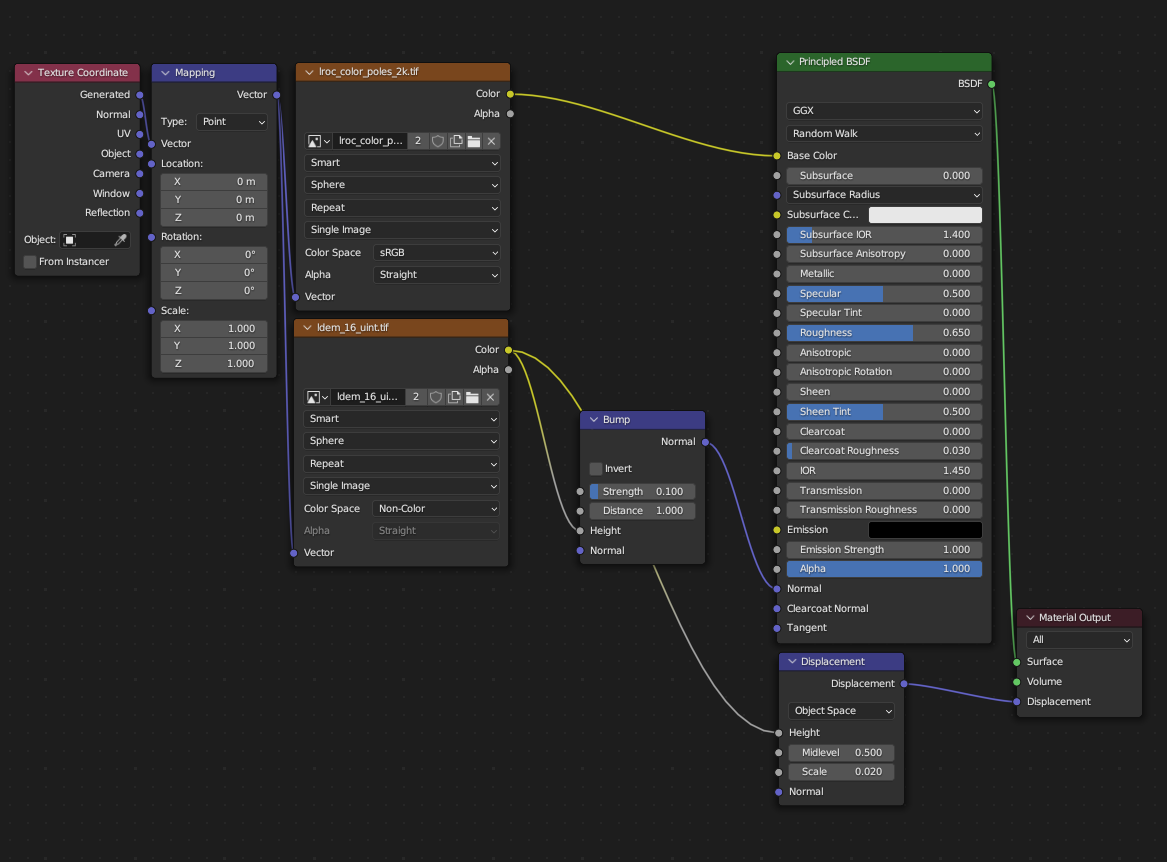
Task: Collapse the Material Output node
Action: (1031, 618)
